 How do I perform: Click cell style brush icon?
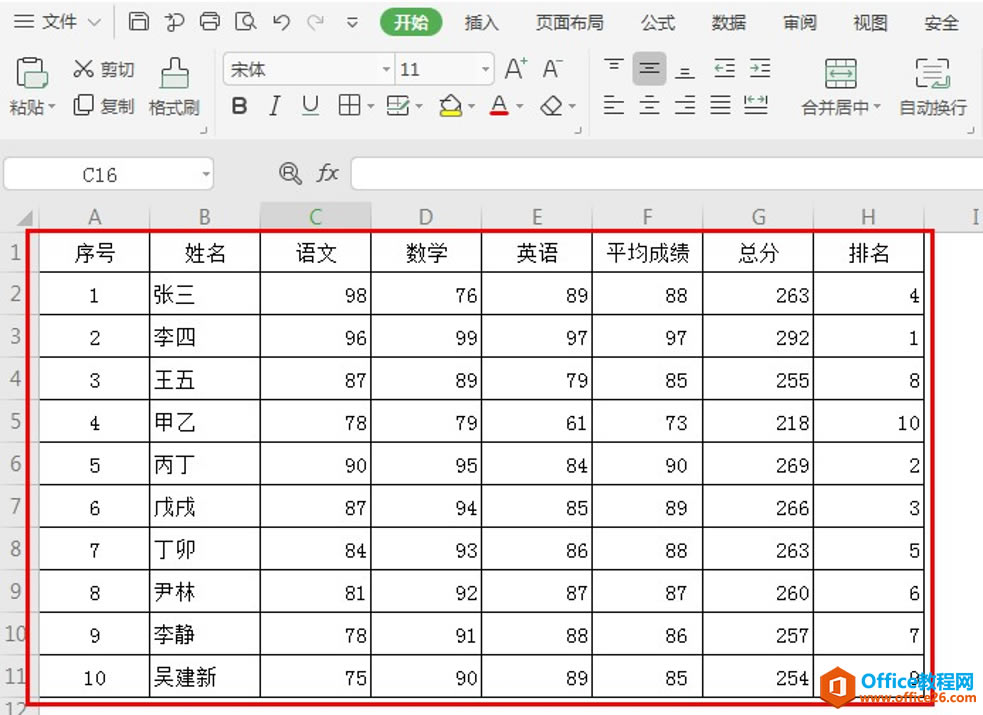(x=398, y=105)
